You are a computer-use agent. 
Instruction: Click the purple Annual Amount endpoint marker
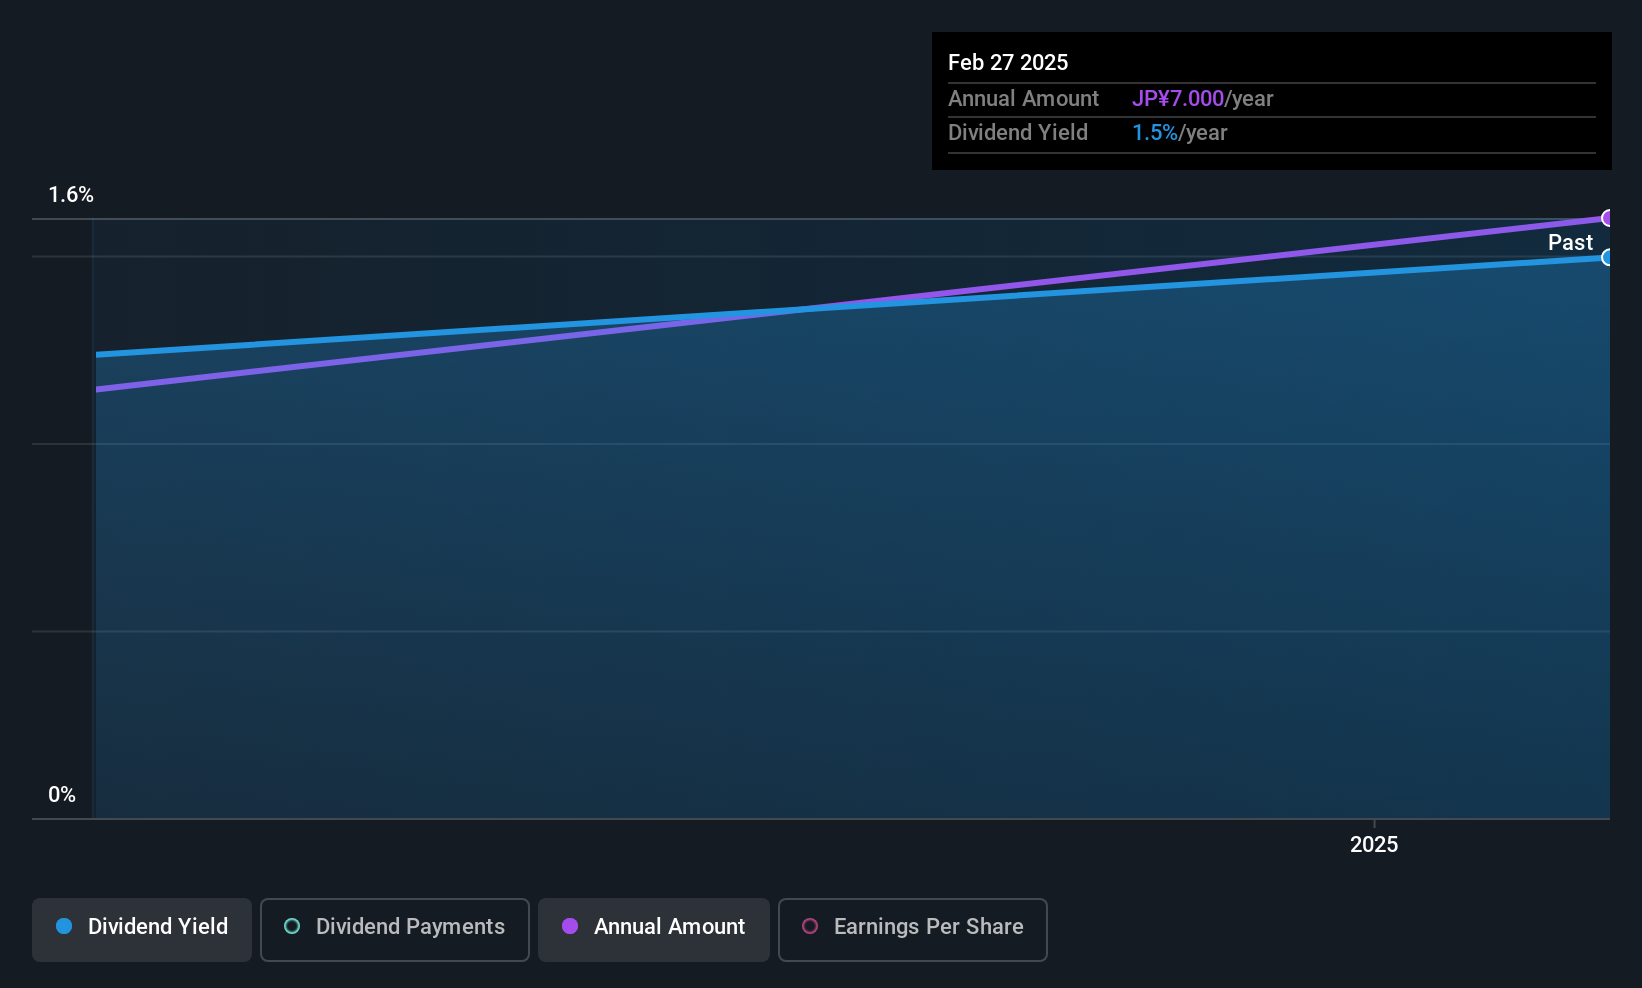[1607, 218]
